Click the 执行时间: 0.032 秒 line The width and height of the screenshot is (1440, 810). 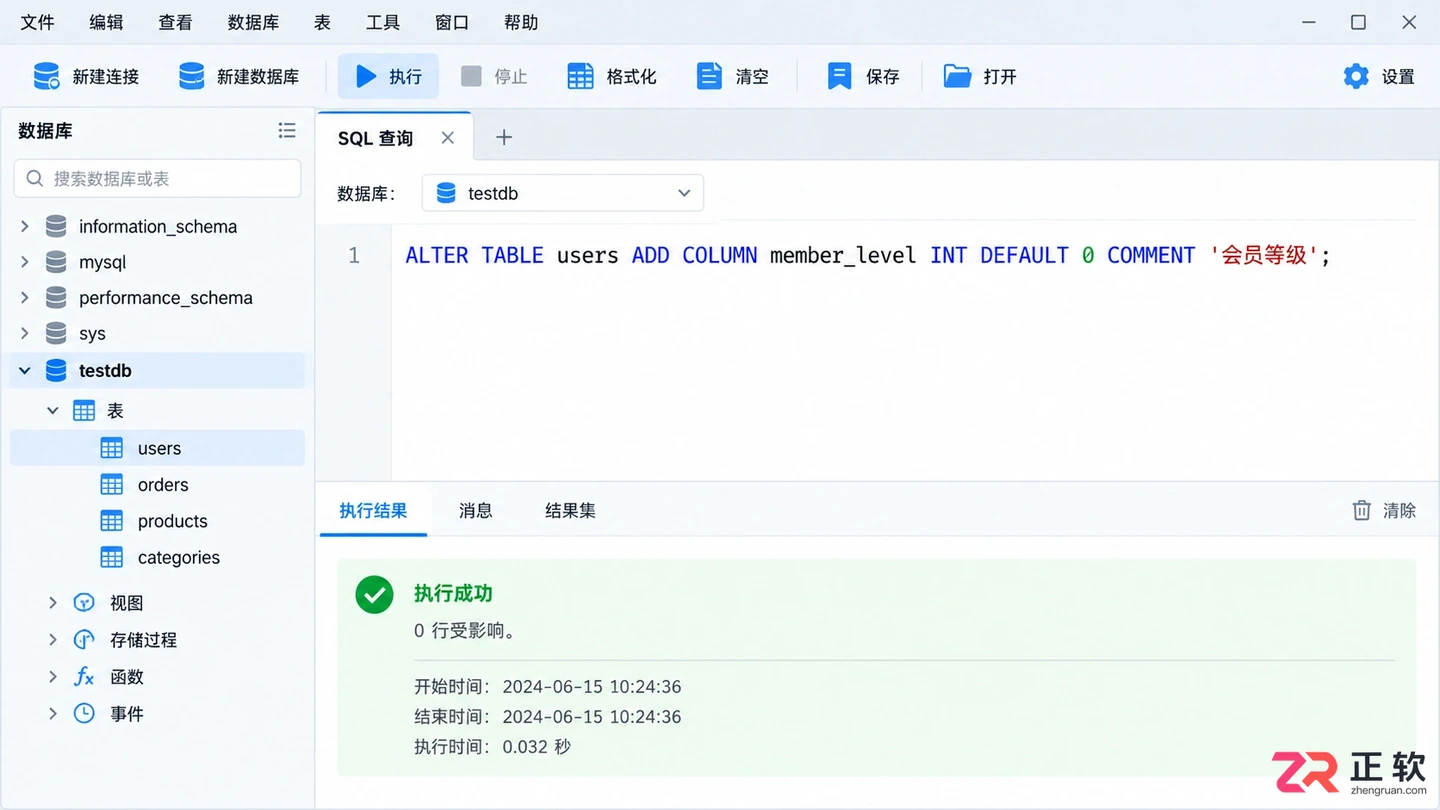(x=492, y=747)
